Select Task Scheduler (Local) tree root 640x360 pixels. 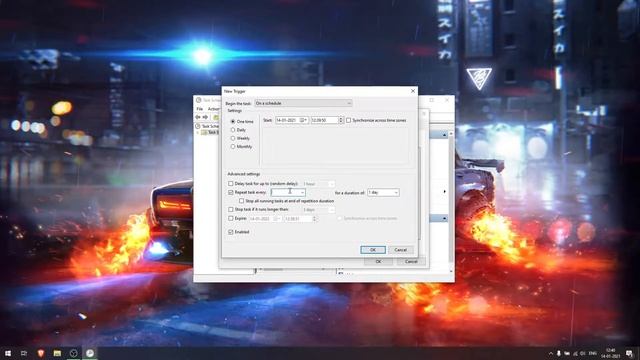tap(208, 127)
